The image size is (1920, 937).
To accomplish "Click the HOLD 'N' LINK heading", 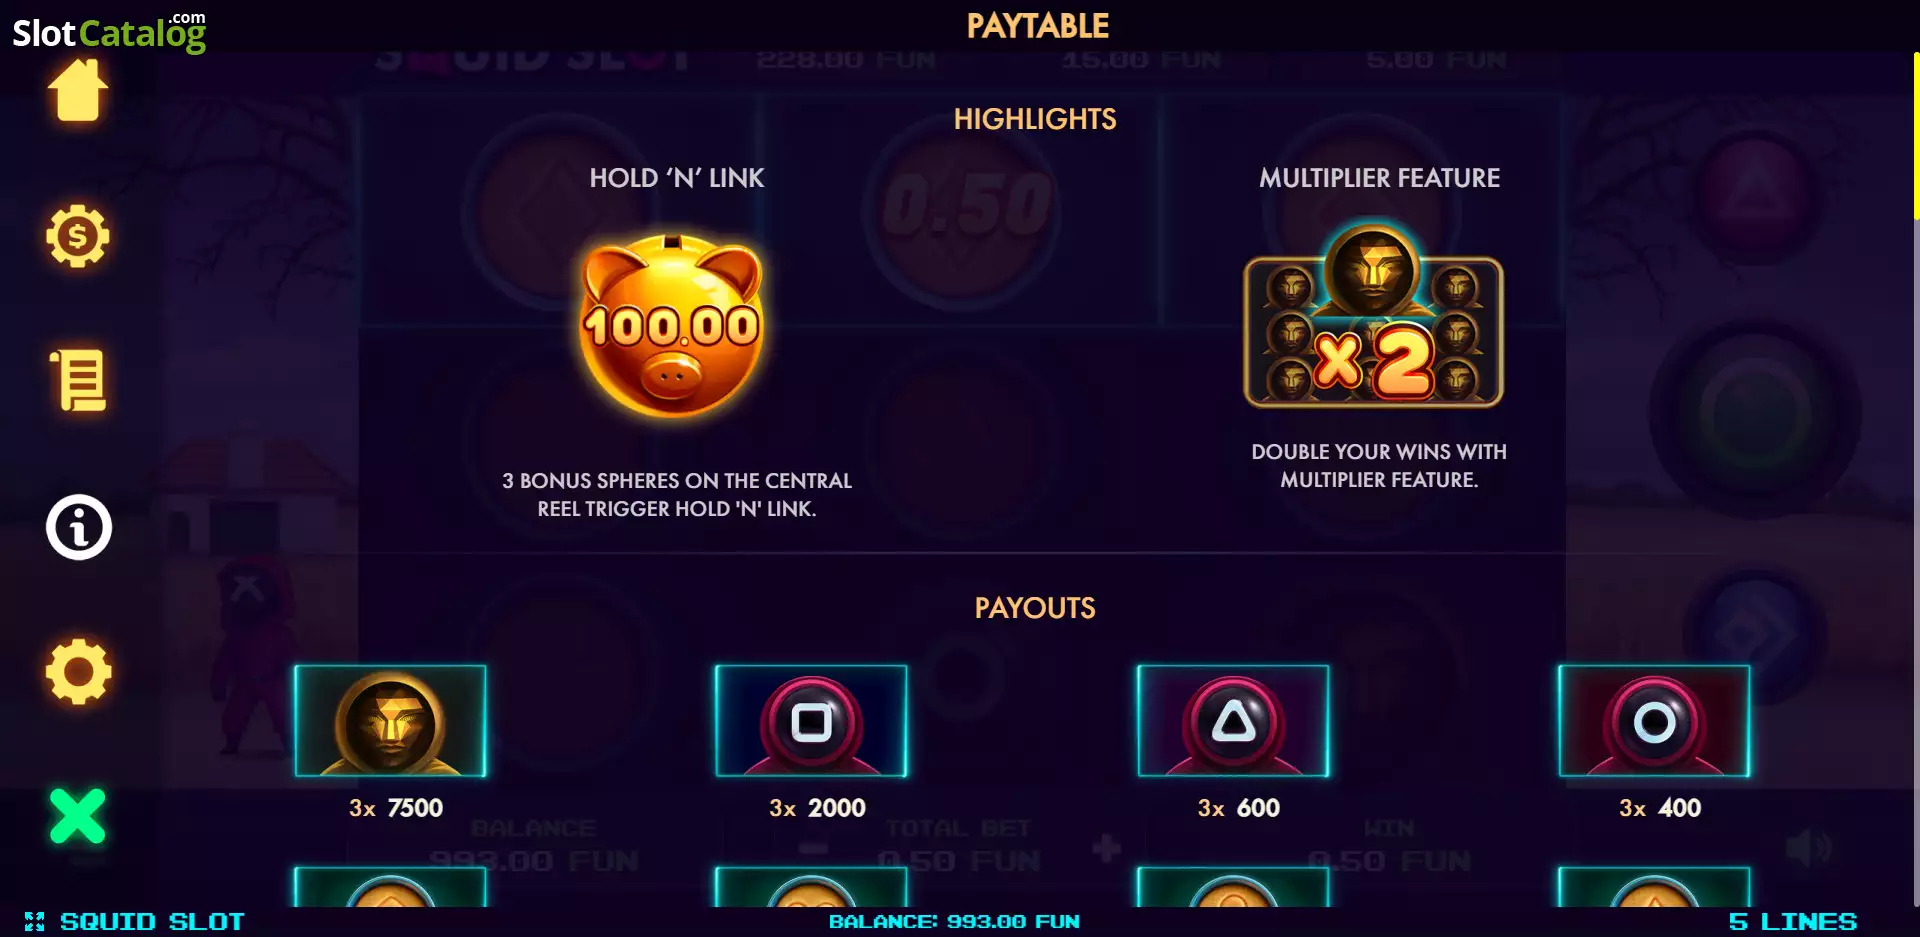I will 677,178.
